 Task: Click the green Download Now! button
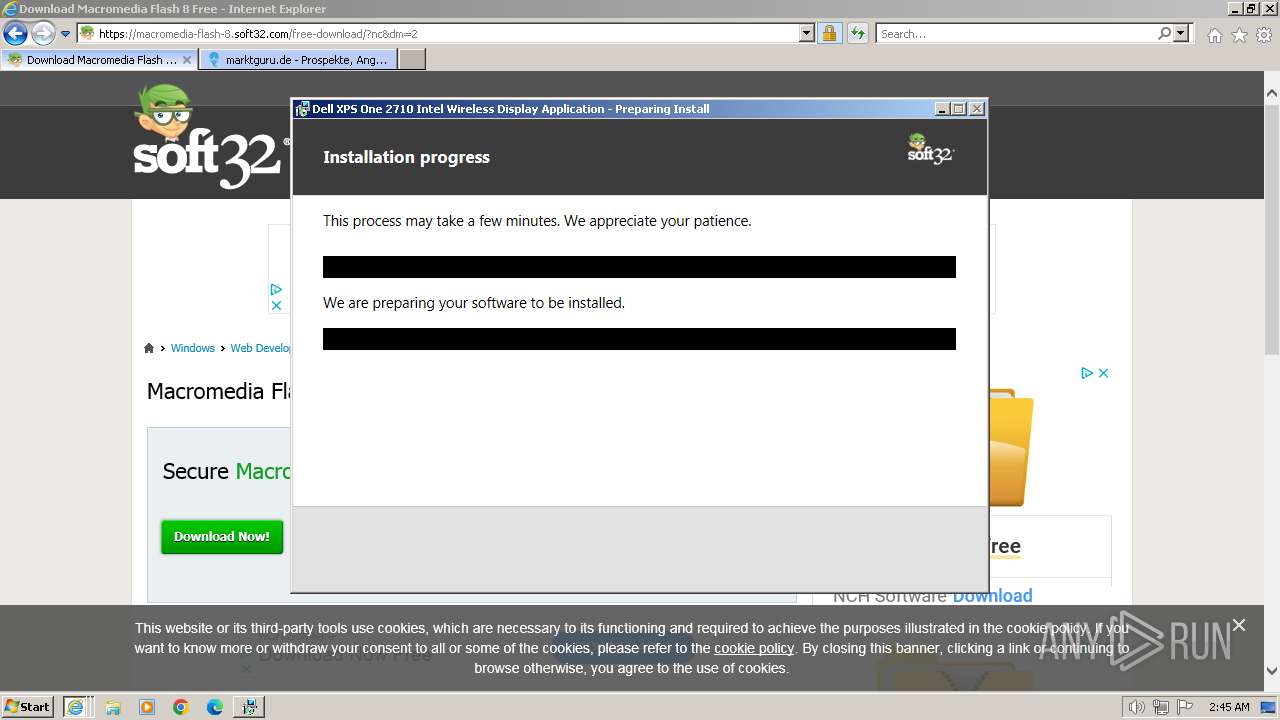click(222, 537)
